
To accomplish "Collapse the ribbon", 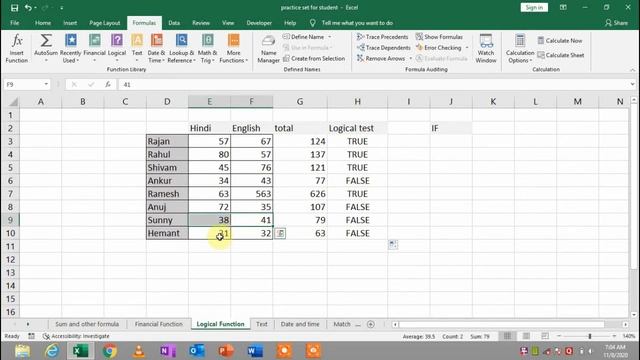I will tap(632, 70).
